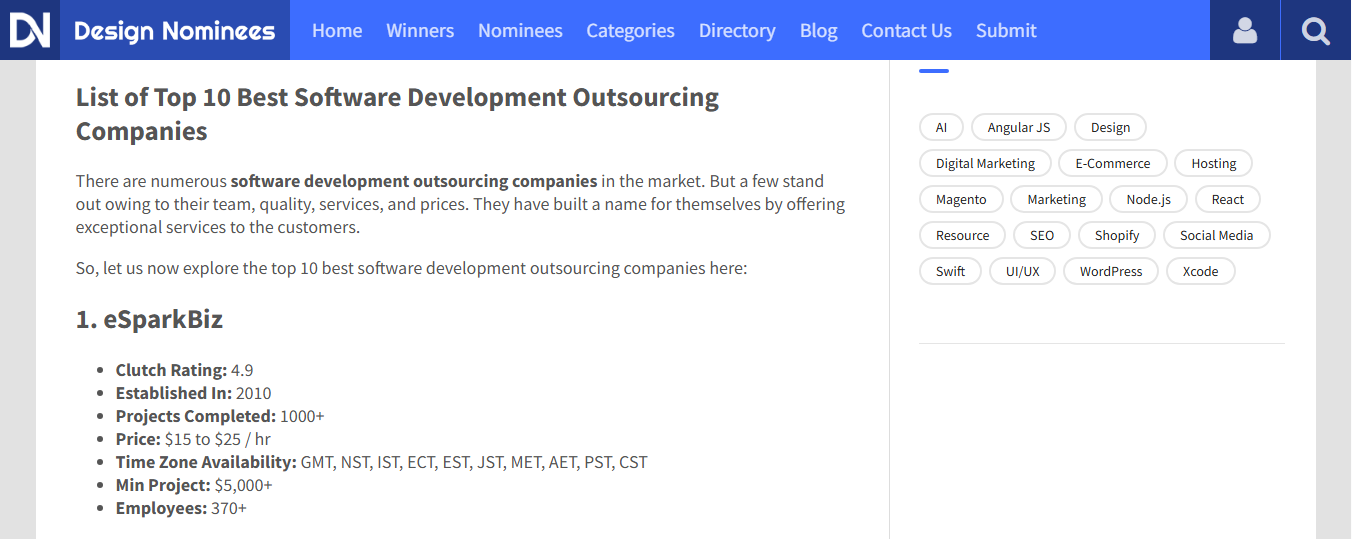This screenshot has width=1352, height=539.
Task: Click the '1. eSparkBiz' heading
Action: (x=150, y=320)
